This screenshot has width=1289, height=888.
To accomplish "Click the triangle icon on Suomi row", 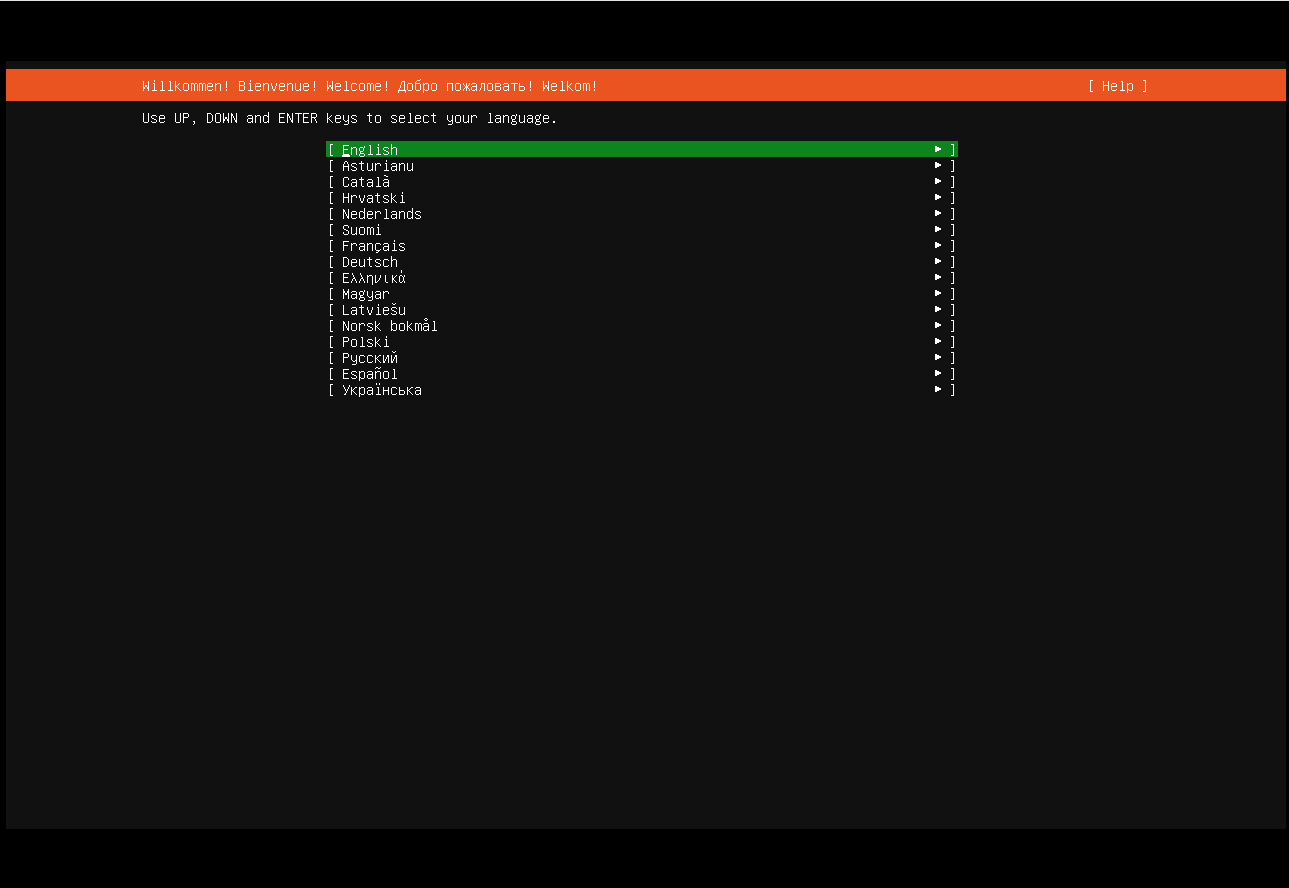I will pyautogui.click(x=938, y=230).
